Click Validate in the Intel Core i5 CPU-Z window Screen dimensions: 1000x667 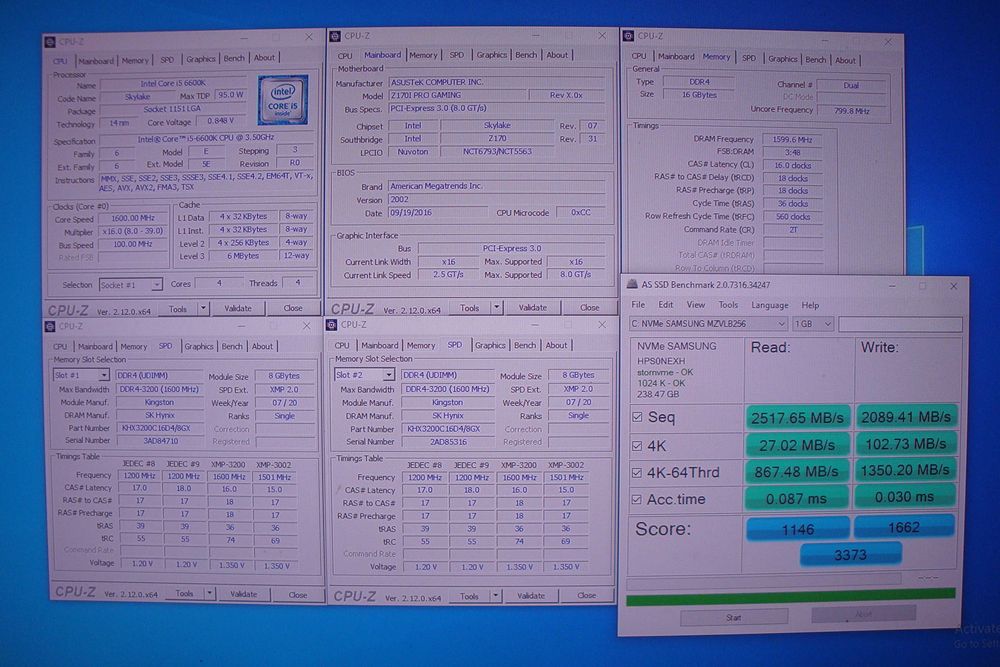[238, 309]
